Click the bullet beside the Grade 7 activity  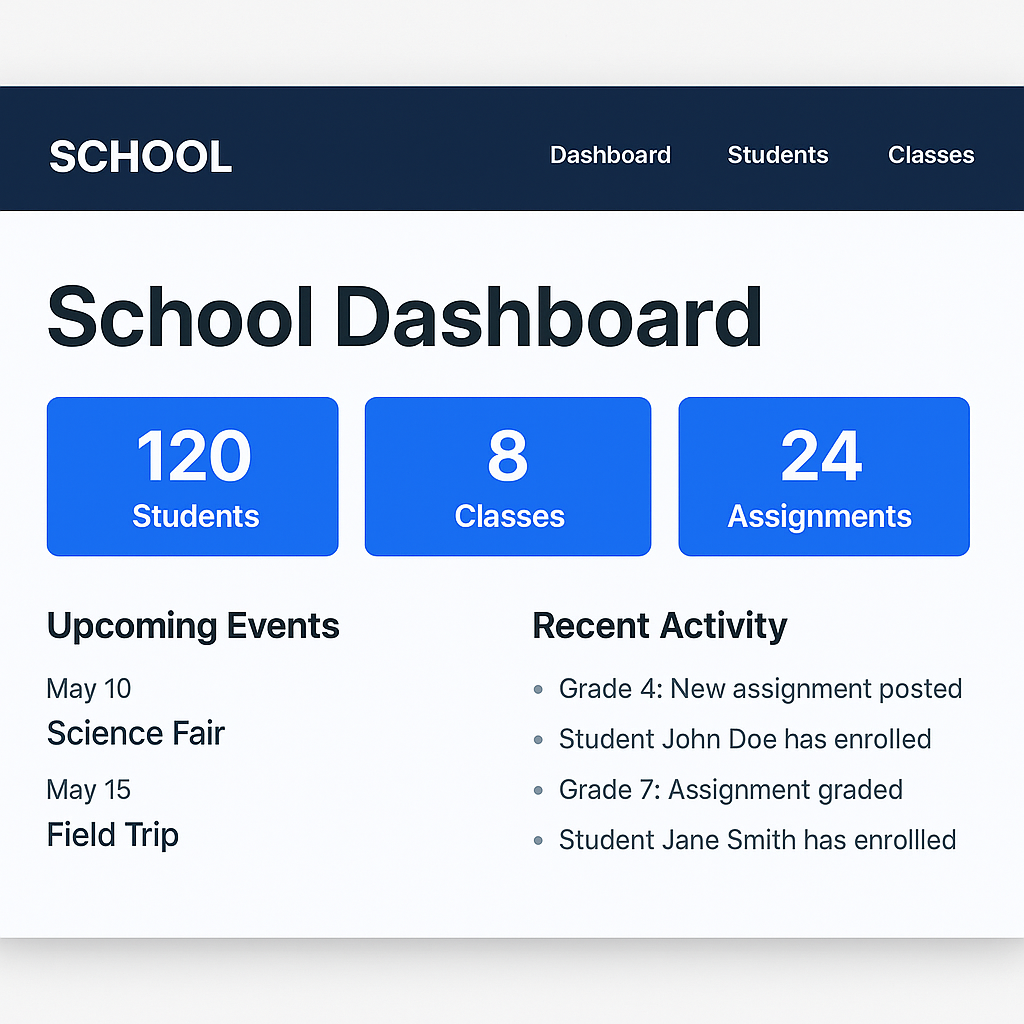539,790
